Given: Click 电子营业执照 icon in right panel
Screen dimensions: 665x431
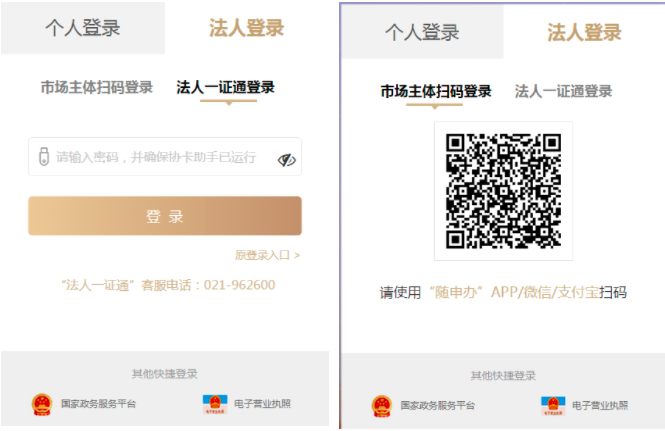Looking at the screenshot, I should point(553,406).
